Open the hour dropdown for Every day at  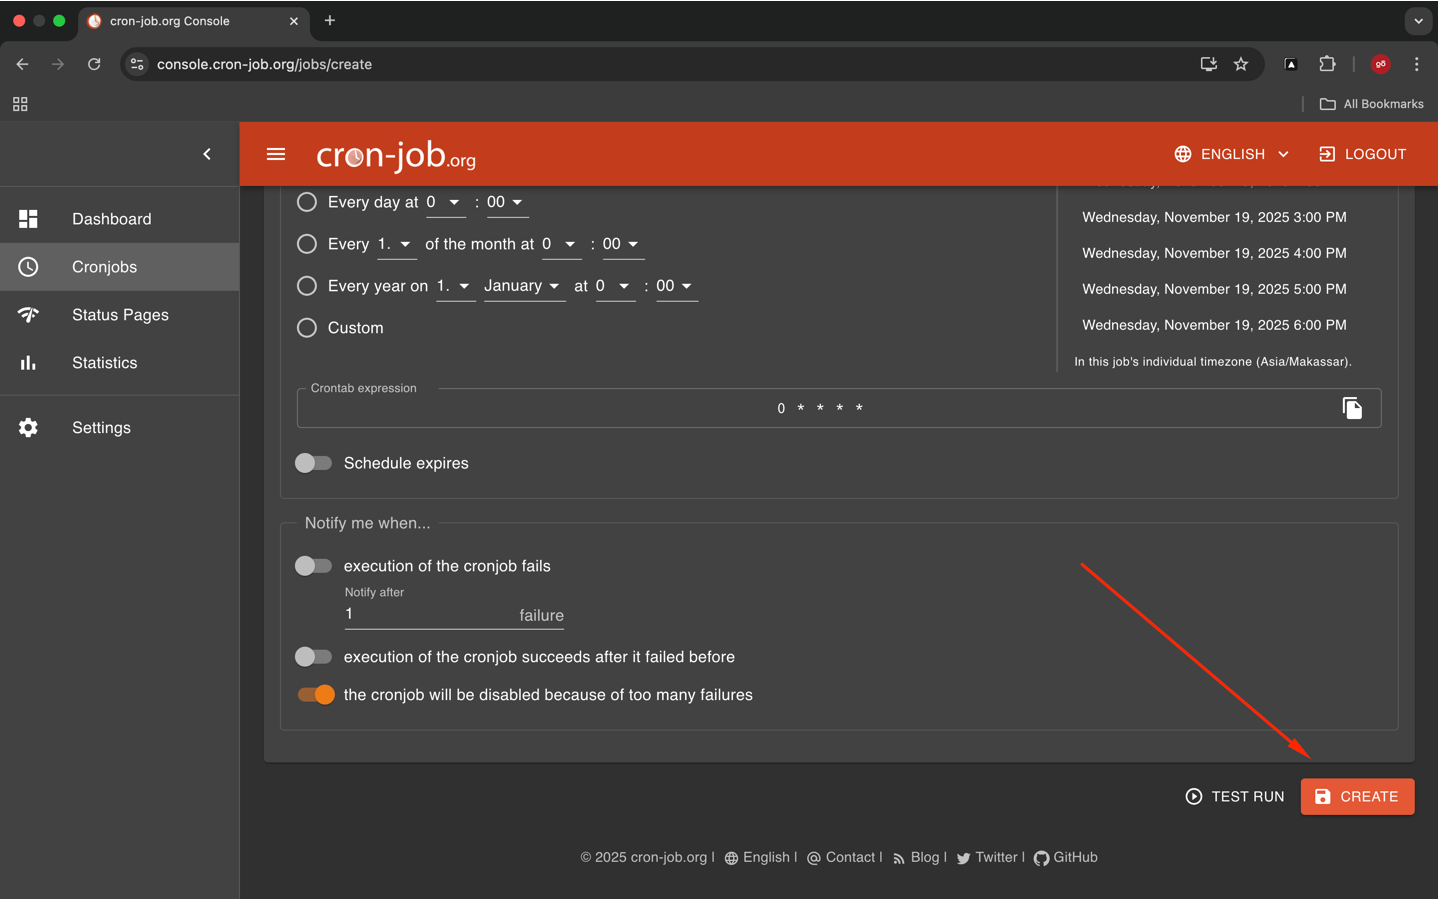(443, 202)
